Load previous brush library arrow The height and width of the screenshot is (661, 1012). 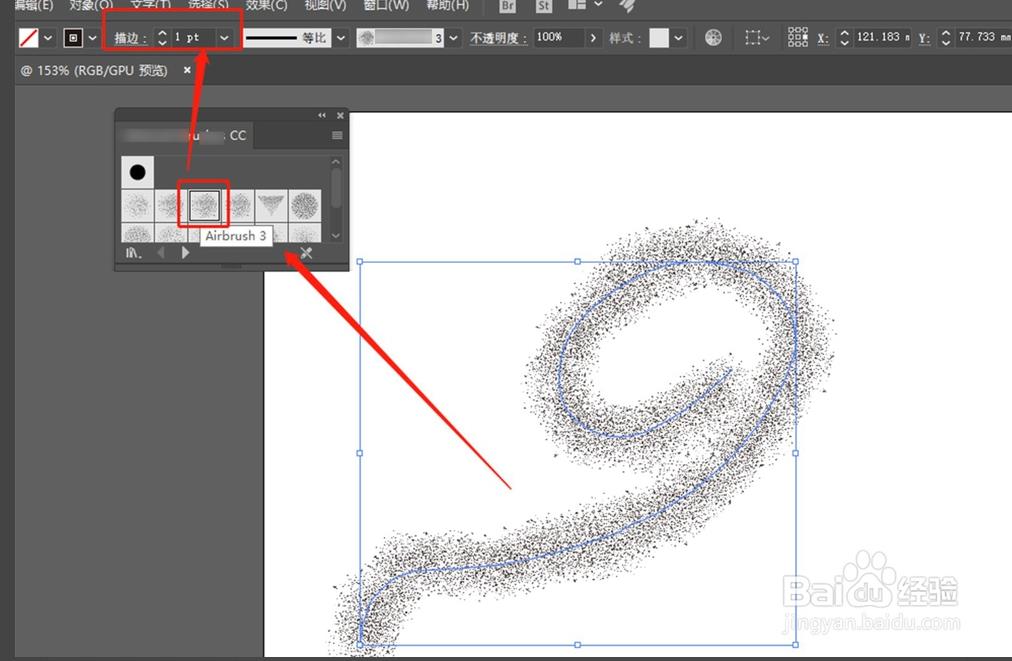[x=161, y=252]
